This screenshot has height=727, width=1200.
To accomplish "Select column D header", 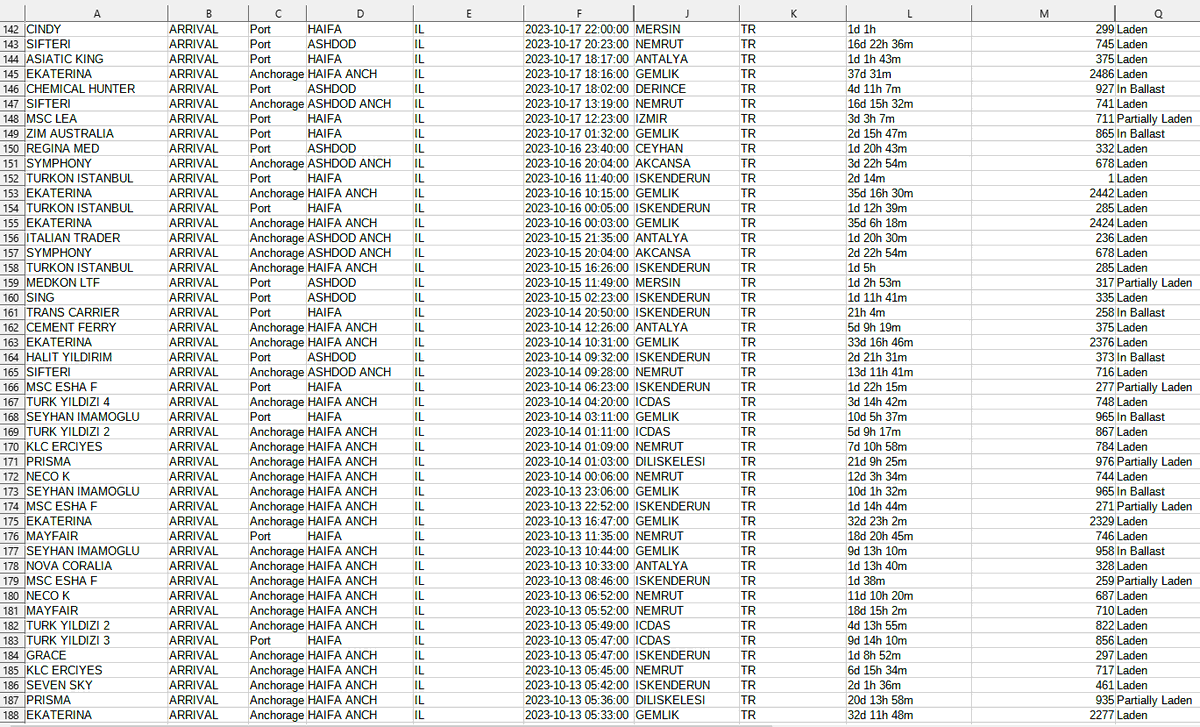I will pyautogui.click(x=358, y=13).
